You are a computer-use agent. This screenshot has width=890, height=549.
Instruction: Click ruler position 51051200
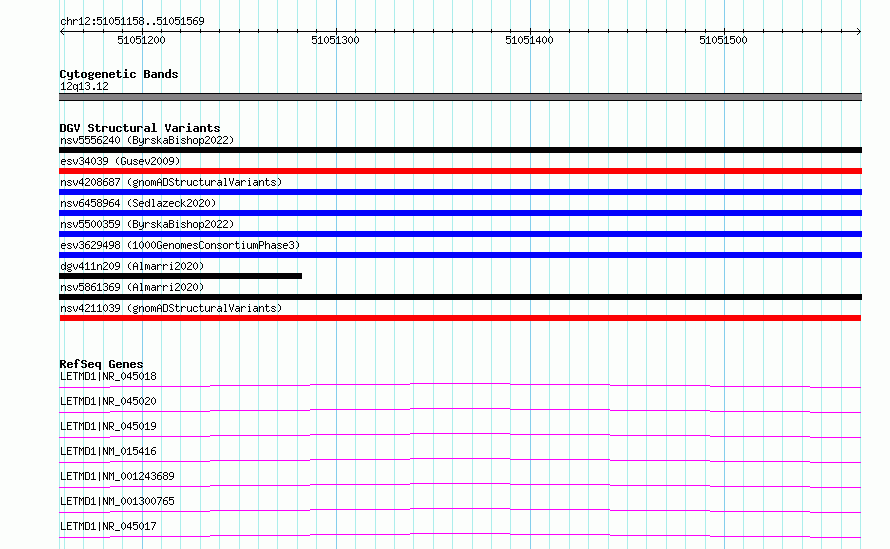click(x=141, y=40)
